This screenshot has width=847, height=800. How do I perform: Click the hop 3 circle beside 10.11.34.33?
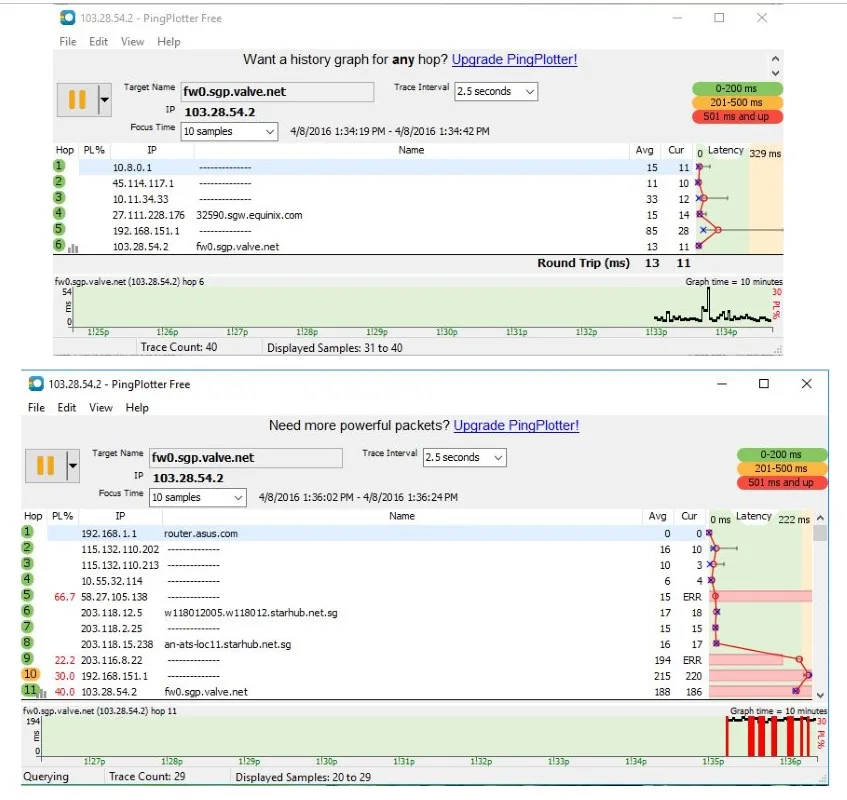[x=59, y=198]
